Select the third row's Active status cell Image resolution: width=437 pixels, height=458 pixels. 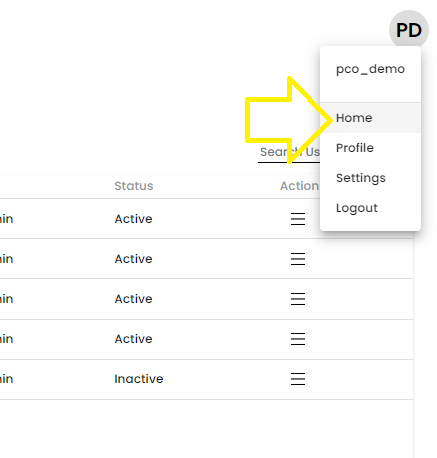[x=133, y=299]
